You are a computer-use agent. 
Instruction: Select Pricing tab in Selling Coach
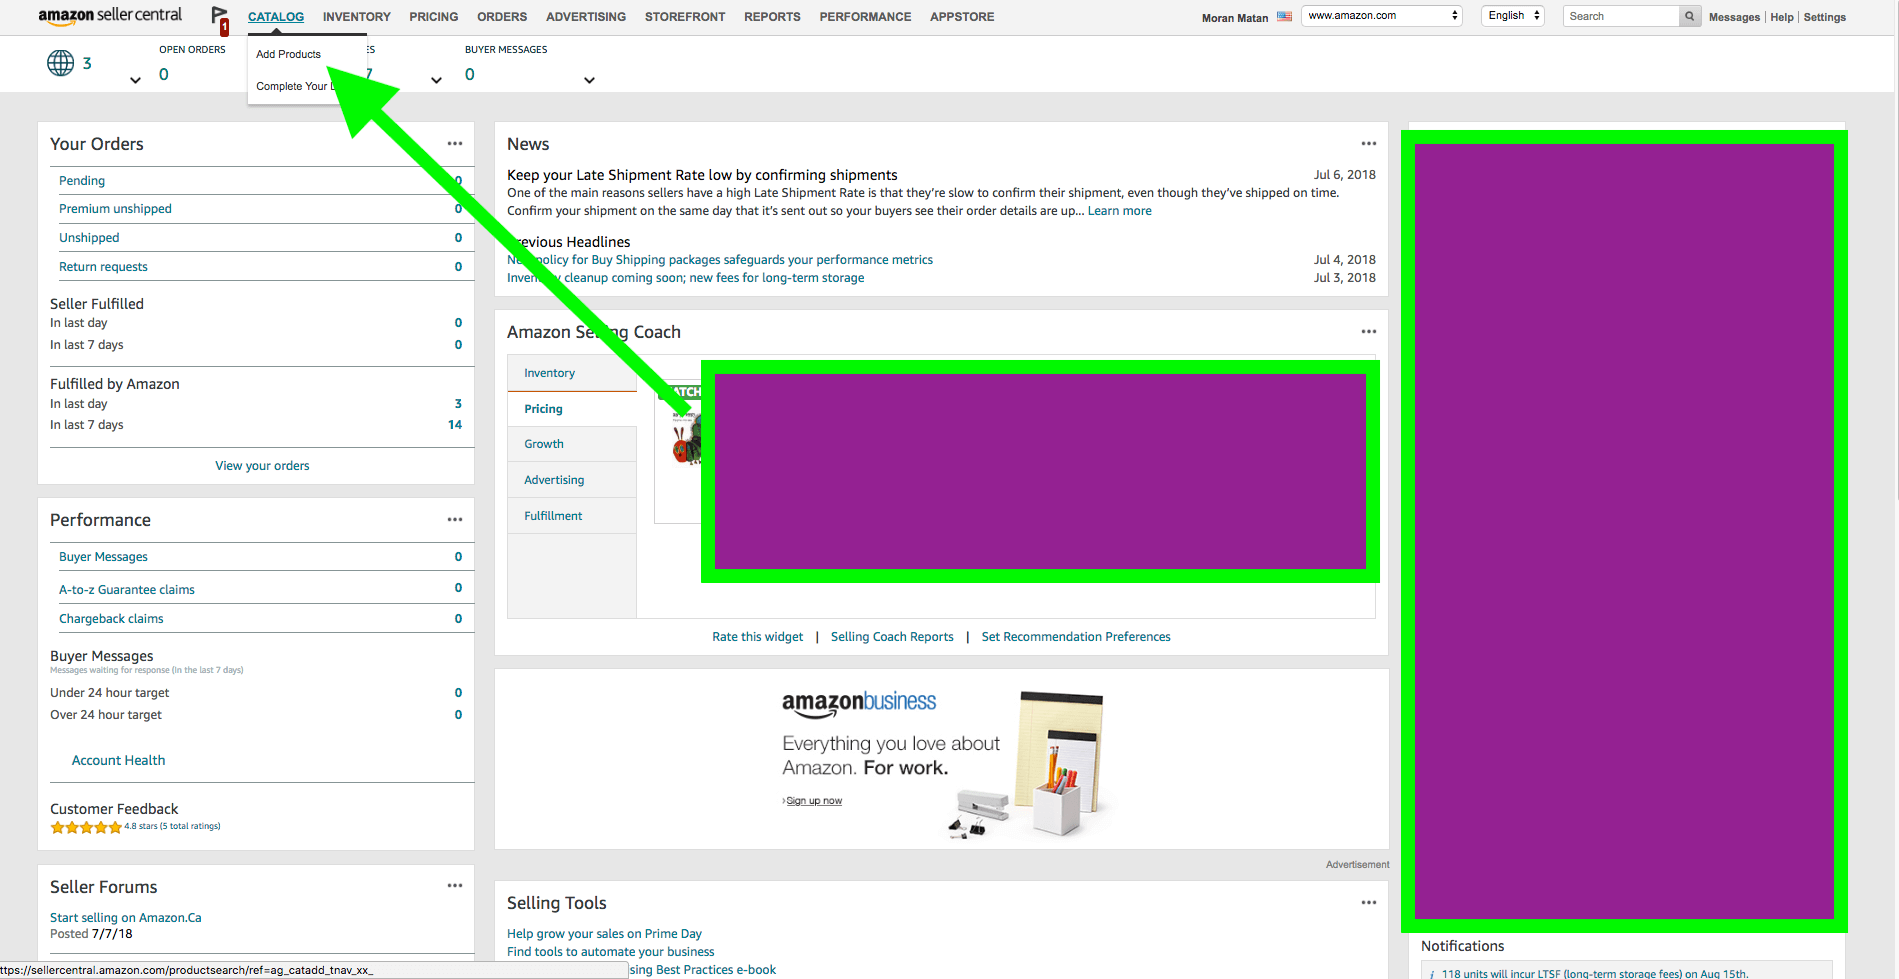[x=572, y=409]
